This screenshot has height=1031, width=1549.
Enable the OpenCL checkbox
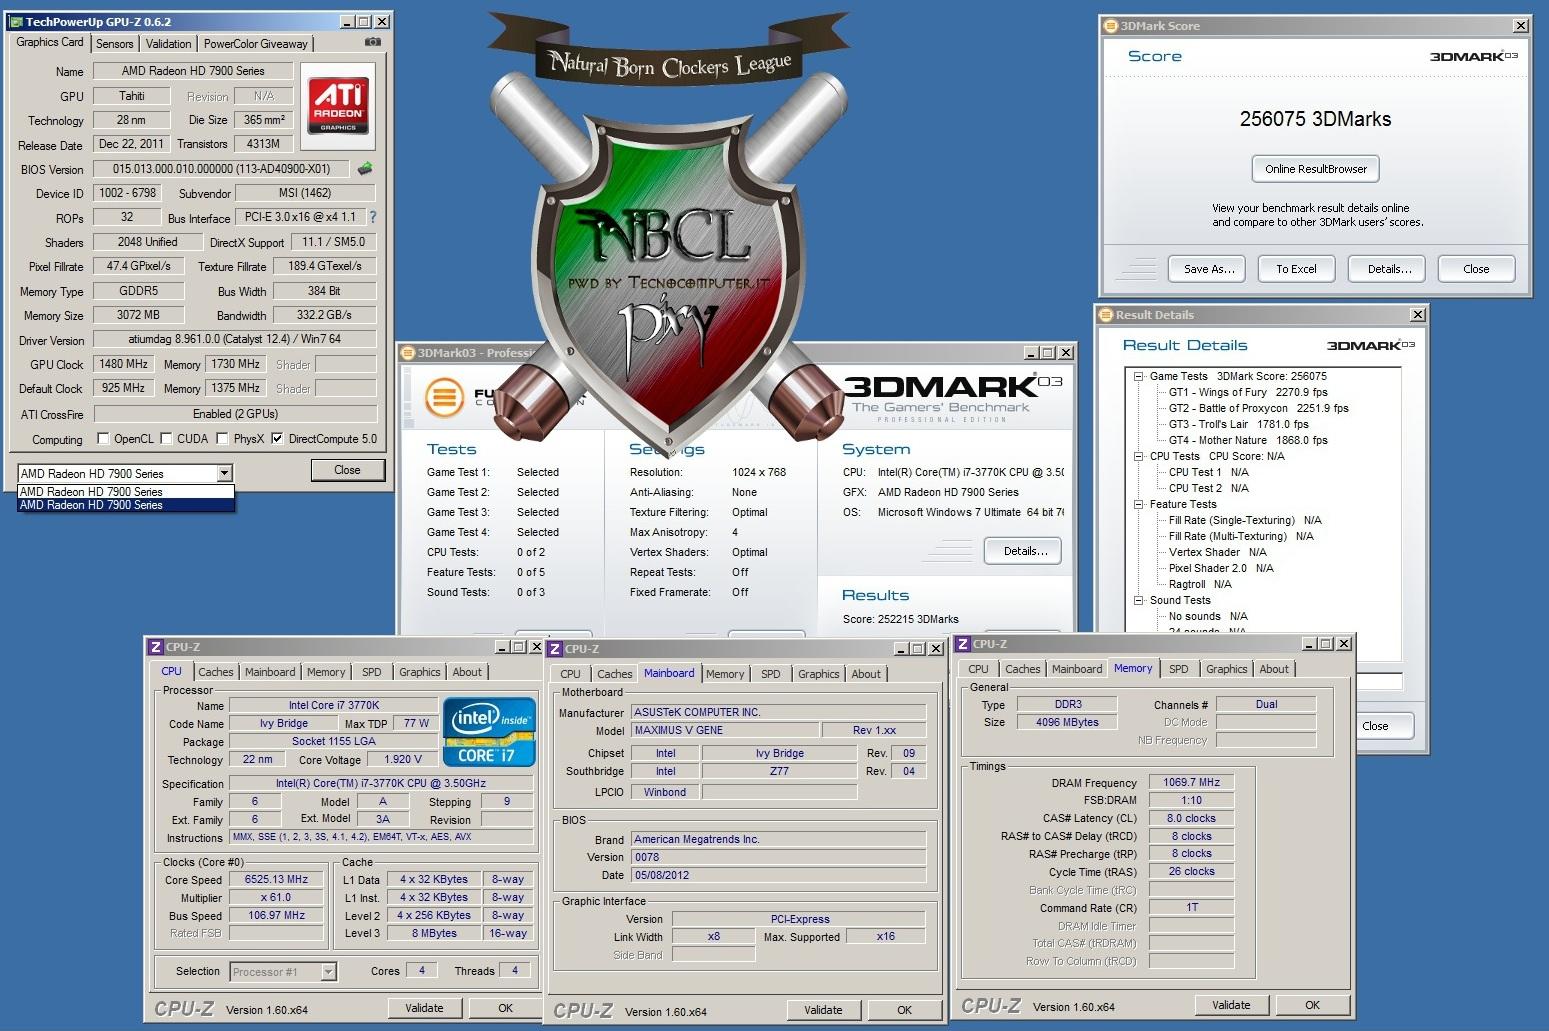103,438
